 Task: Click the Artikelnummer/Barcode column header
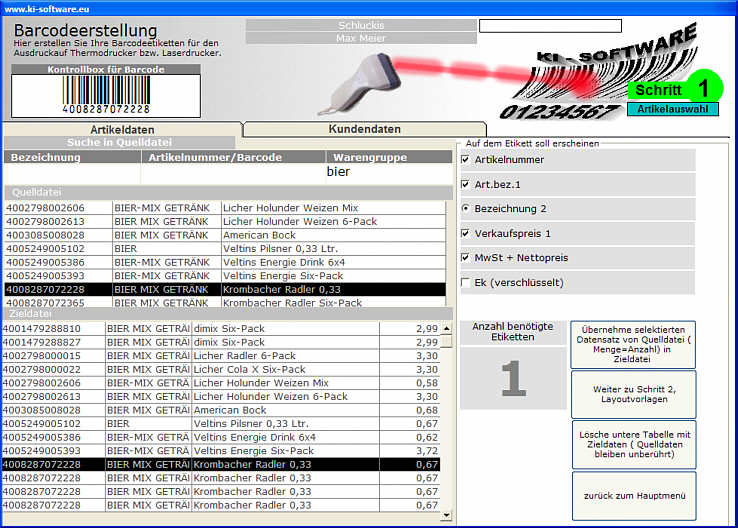click(233, 157)
